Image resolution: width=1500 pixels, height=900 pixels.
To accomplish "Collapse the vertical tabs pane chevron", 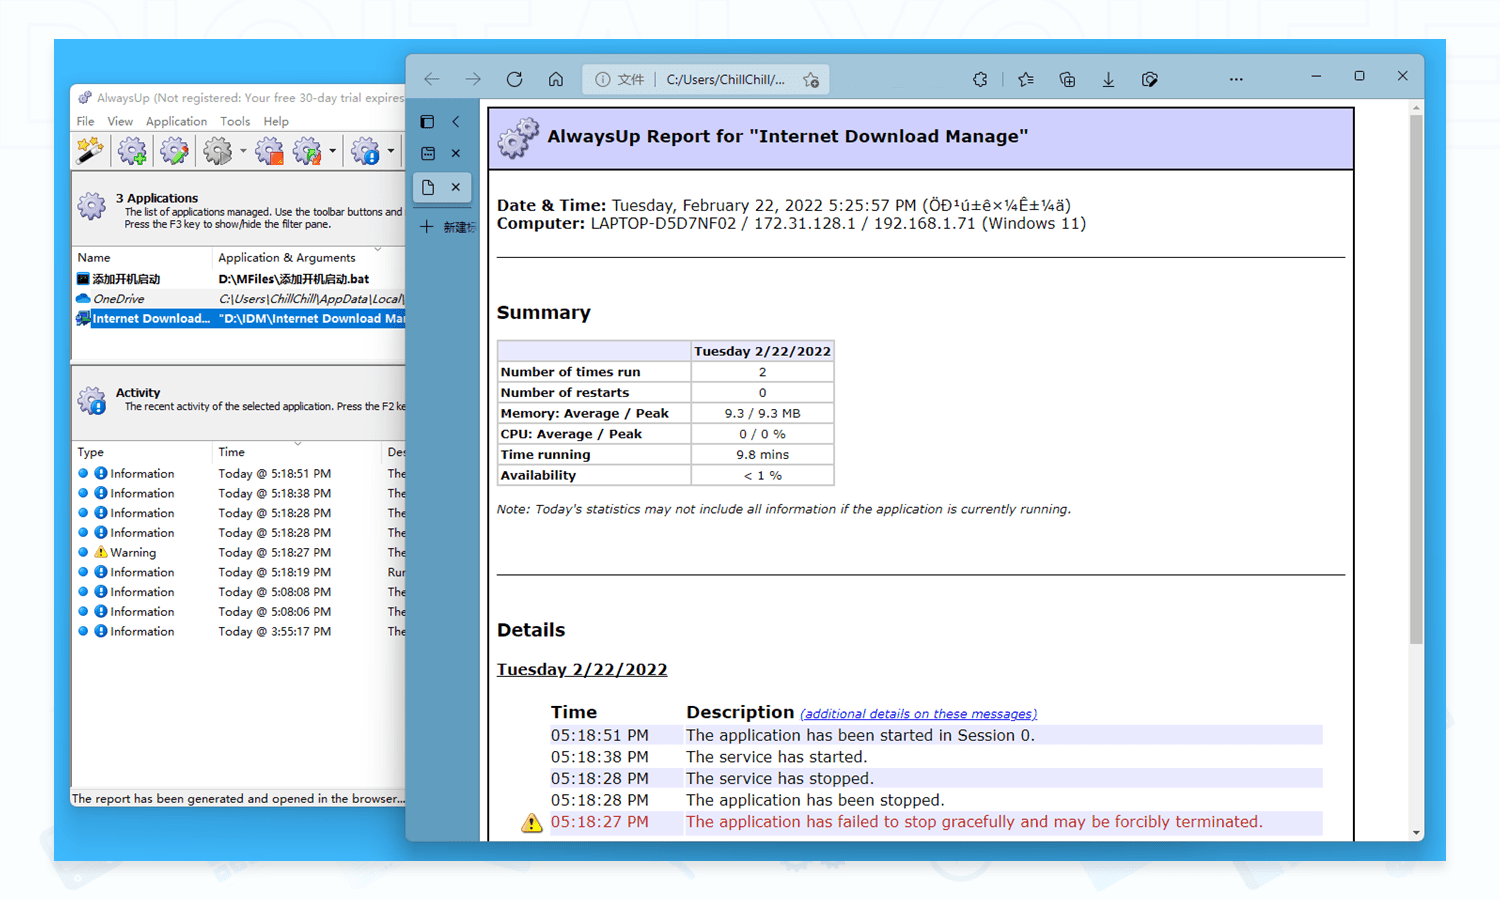I will click(456, 122).
